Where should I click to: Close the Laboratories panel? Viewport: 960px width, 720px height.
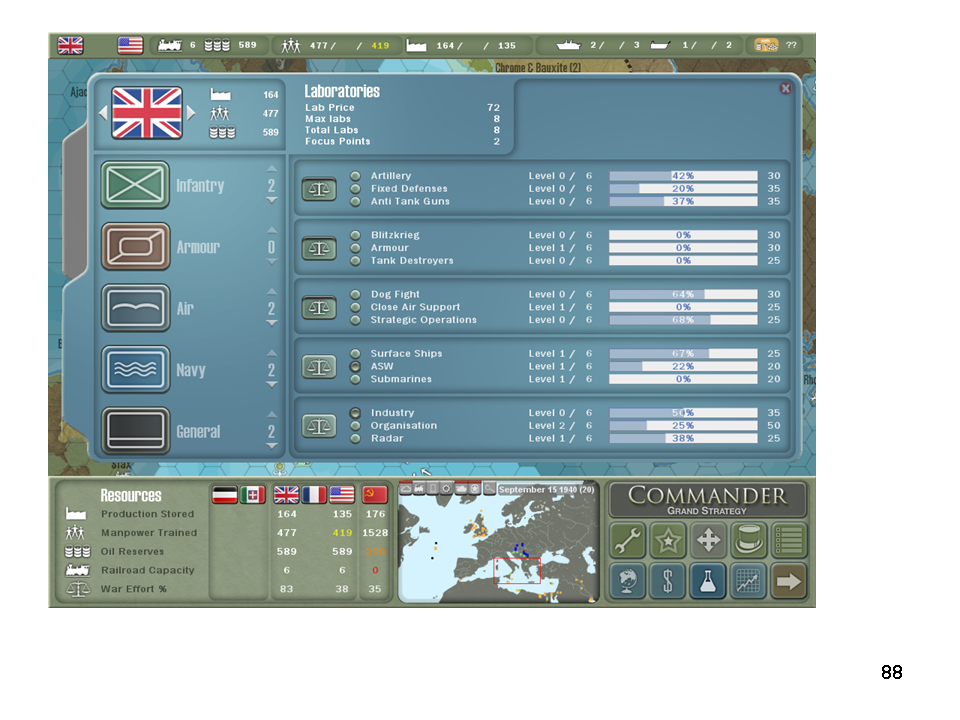pos(785,89)
